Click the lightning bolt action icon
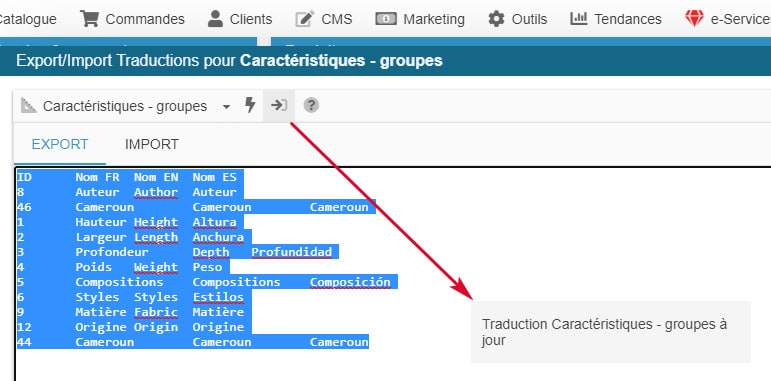Screen dimensions: 771x381 (250, 105)
